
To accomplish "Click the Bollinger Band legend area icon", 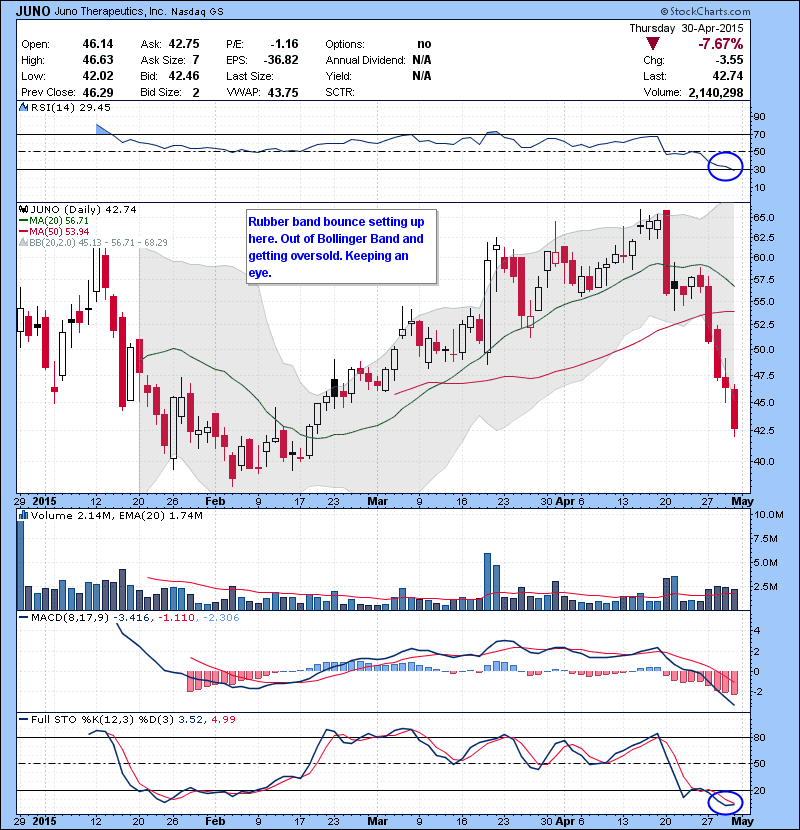I will [x=23, y=243].
